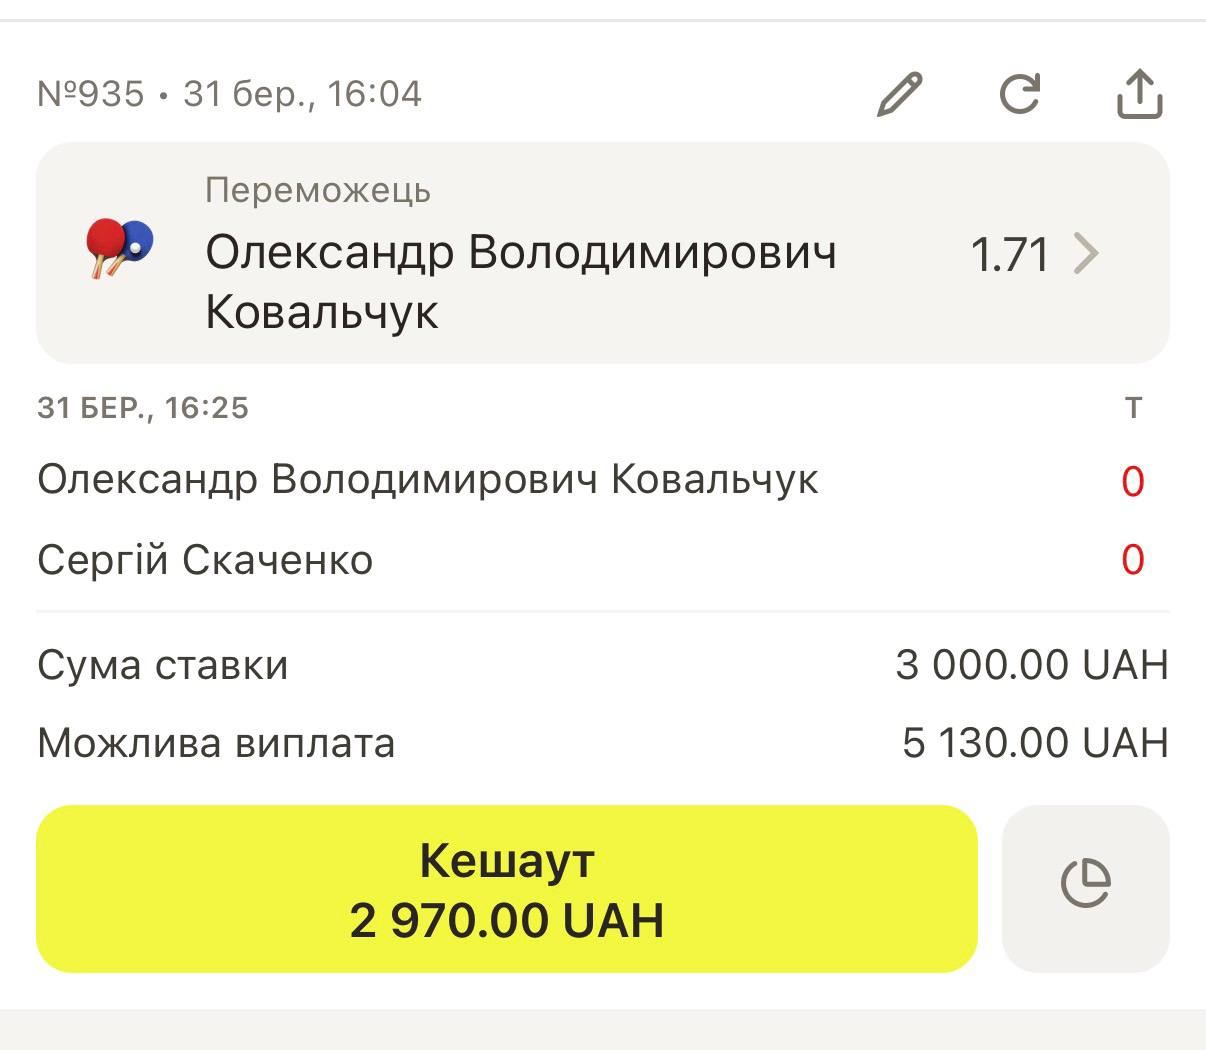
Task: Click the 1.71 odds value
Action: point(1009,255)
